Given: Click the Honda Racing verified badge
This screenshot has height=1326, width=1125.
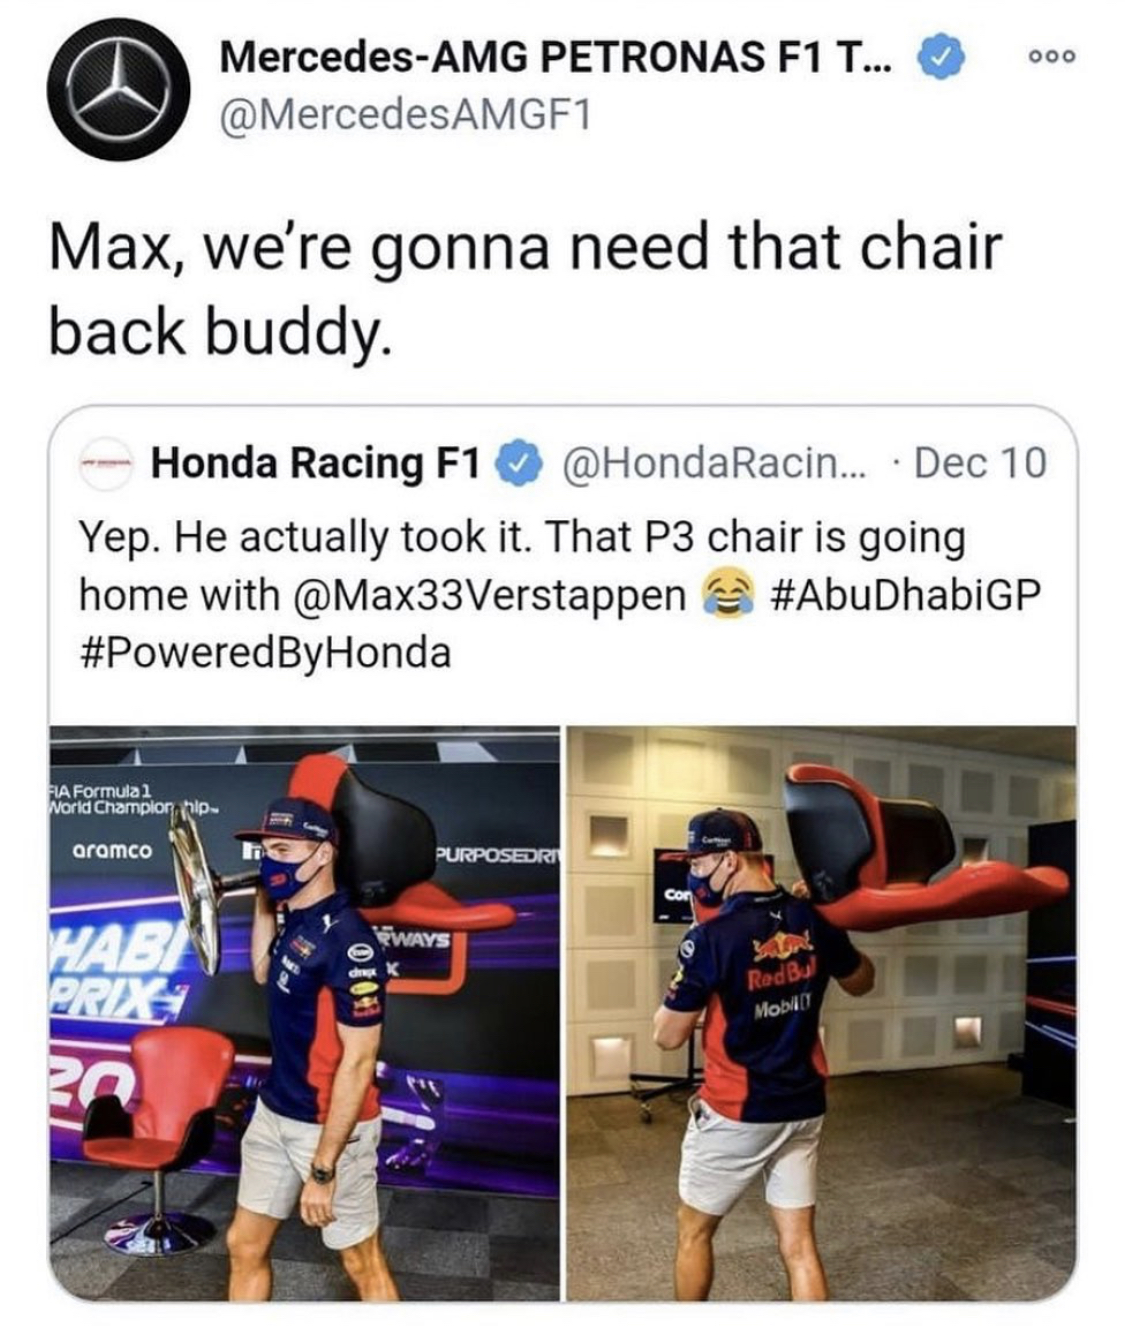Looking at the screenshot, I should (518, 464).
